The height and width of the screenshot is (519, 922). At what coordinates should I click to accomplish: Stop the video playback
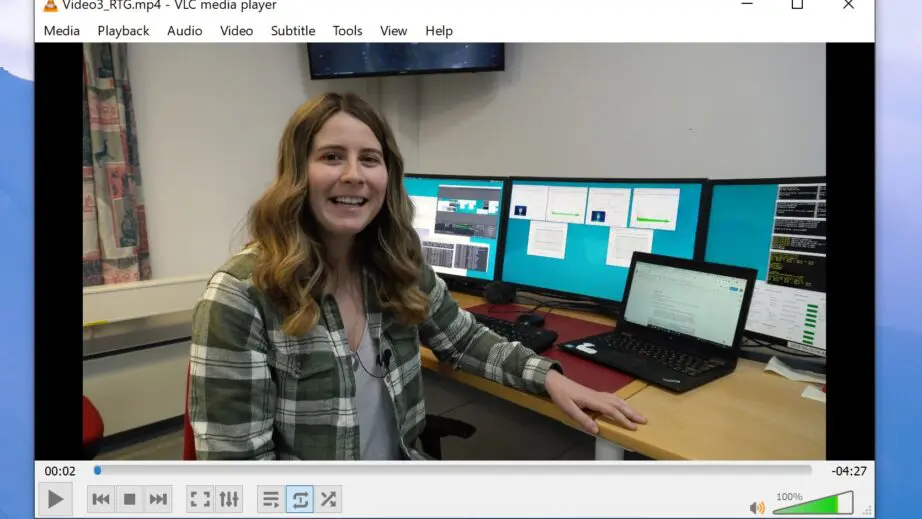pyautogui.click(x=129, y=499)
